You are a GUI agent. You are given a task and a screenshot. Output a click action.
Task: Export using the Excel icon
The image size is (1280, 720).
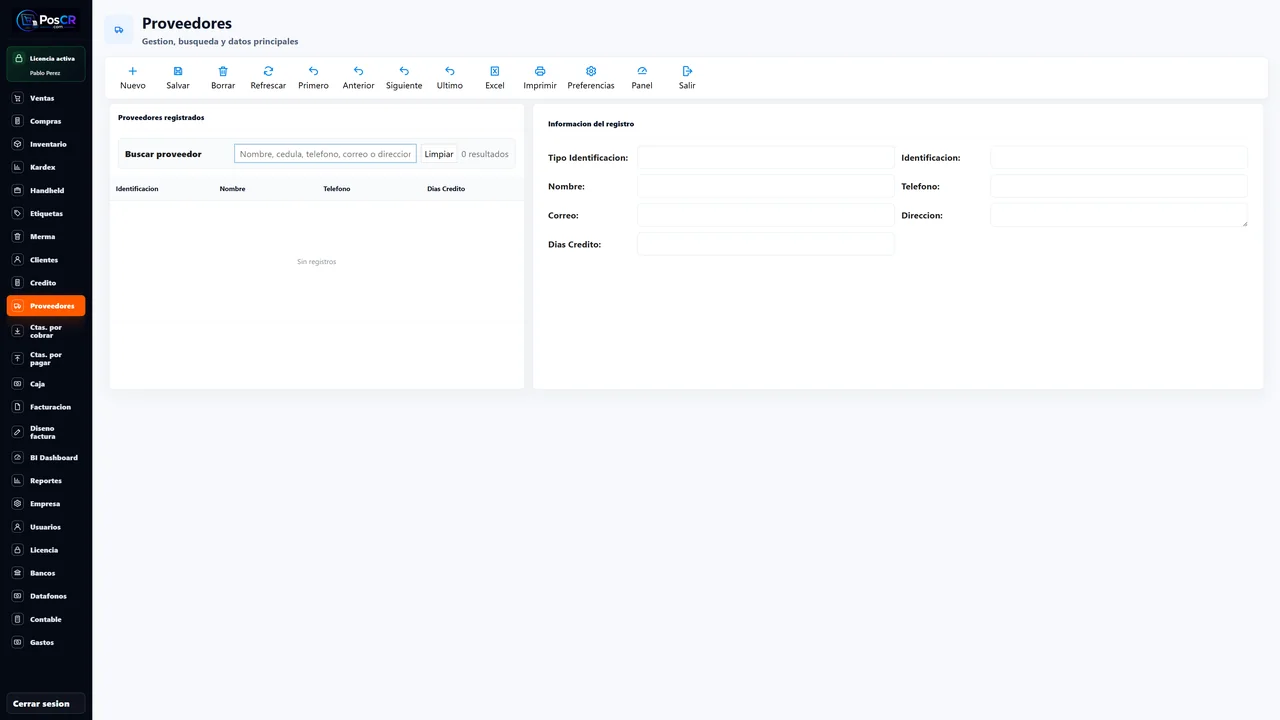(495, 71)
